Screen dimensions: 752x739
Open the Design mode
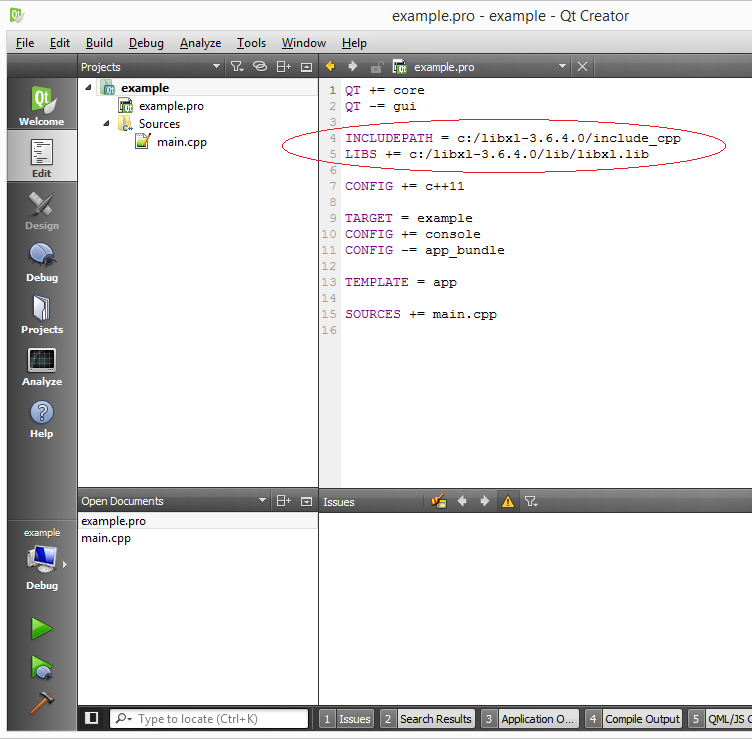click(42, 209)
